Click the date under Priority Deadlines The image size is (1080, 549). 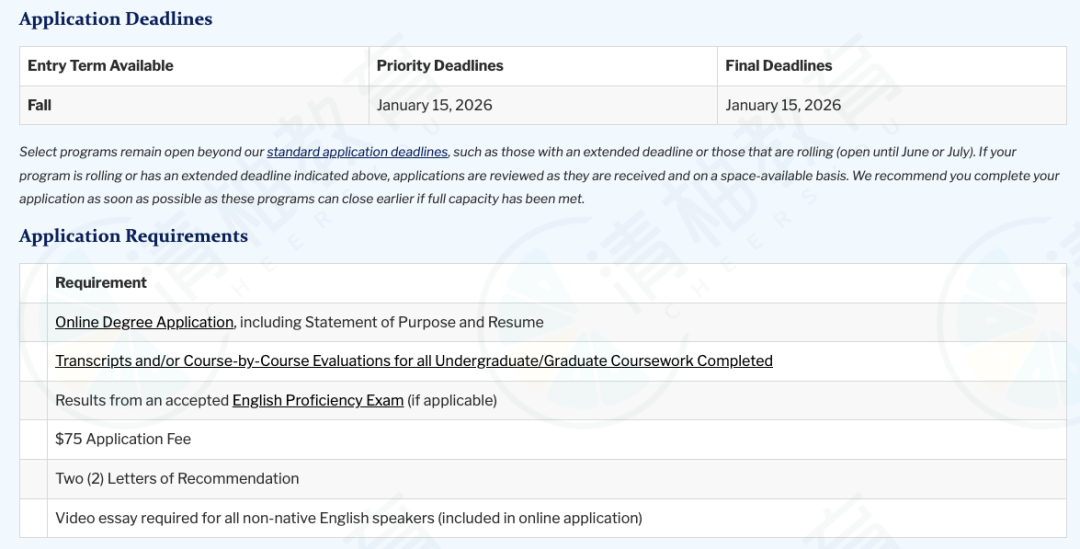[434, 105]
